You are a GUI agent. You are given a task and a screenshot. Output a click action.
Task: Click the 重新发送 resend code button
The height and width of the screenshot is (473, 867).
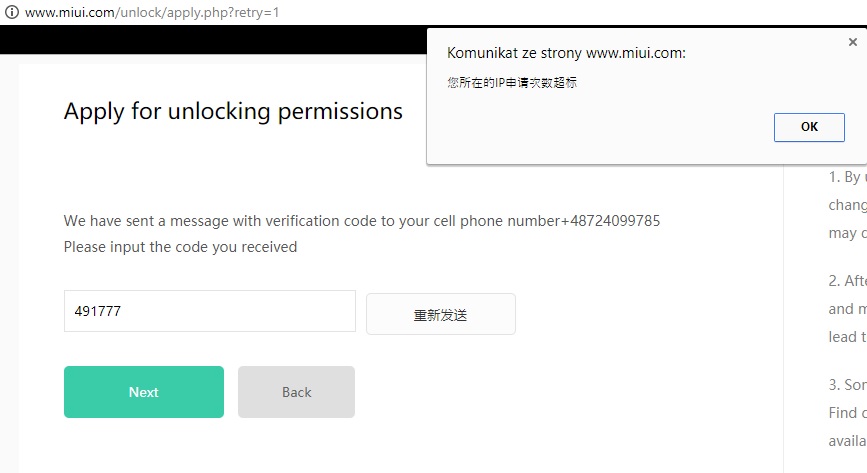point(440,314)
